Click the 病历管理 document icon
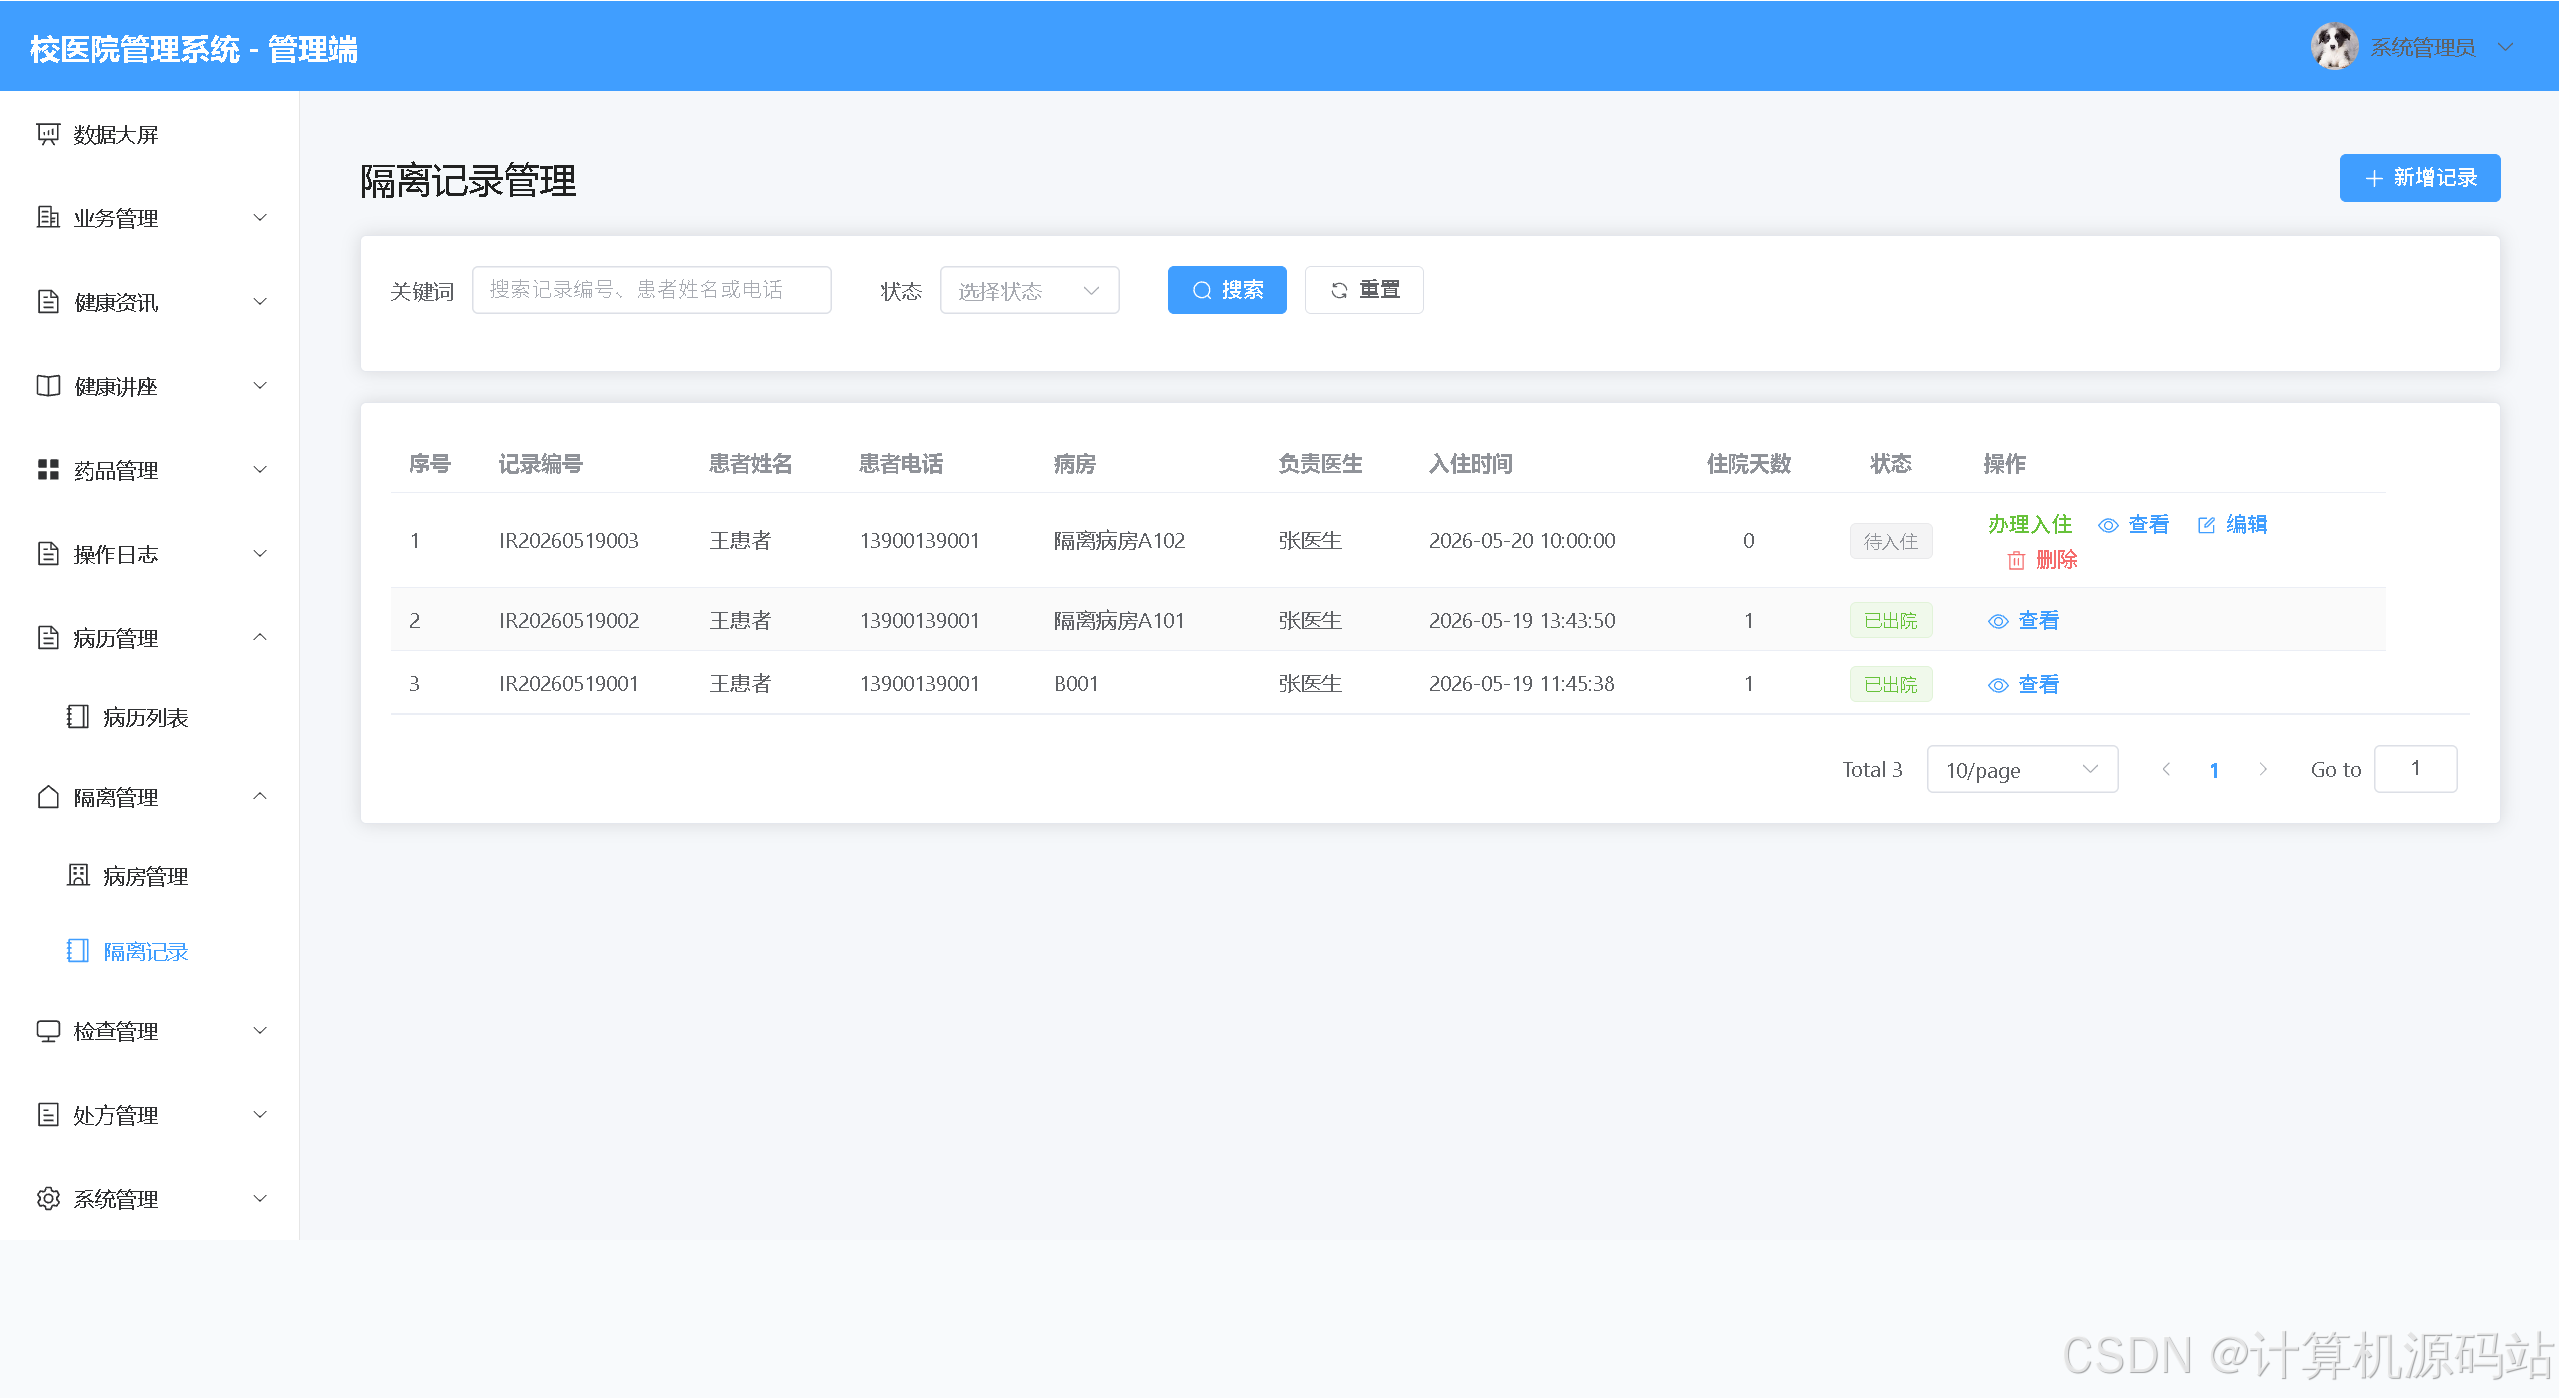The height and width of the screenshot is (1398, 2559). click(x=48, y=637)
